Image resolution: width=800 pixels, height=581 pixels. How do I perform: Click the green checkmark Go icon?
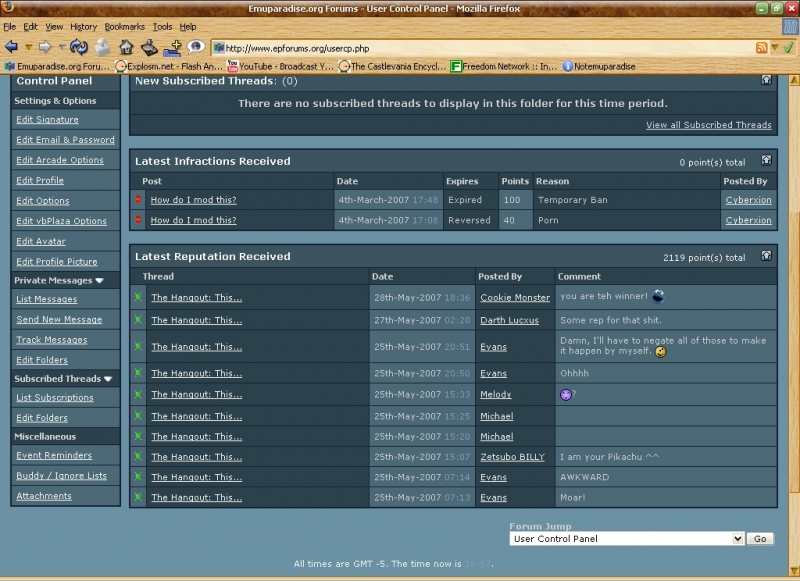click(789, 47)
